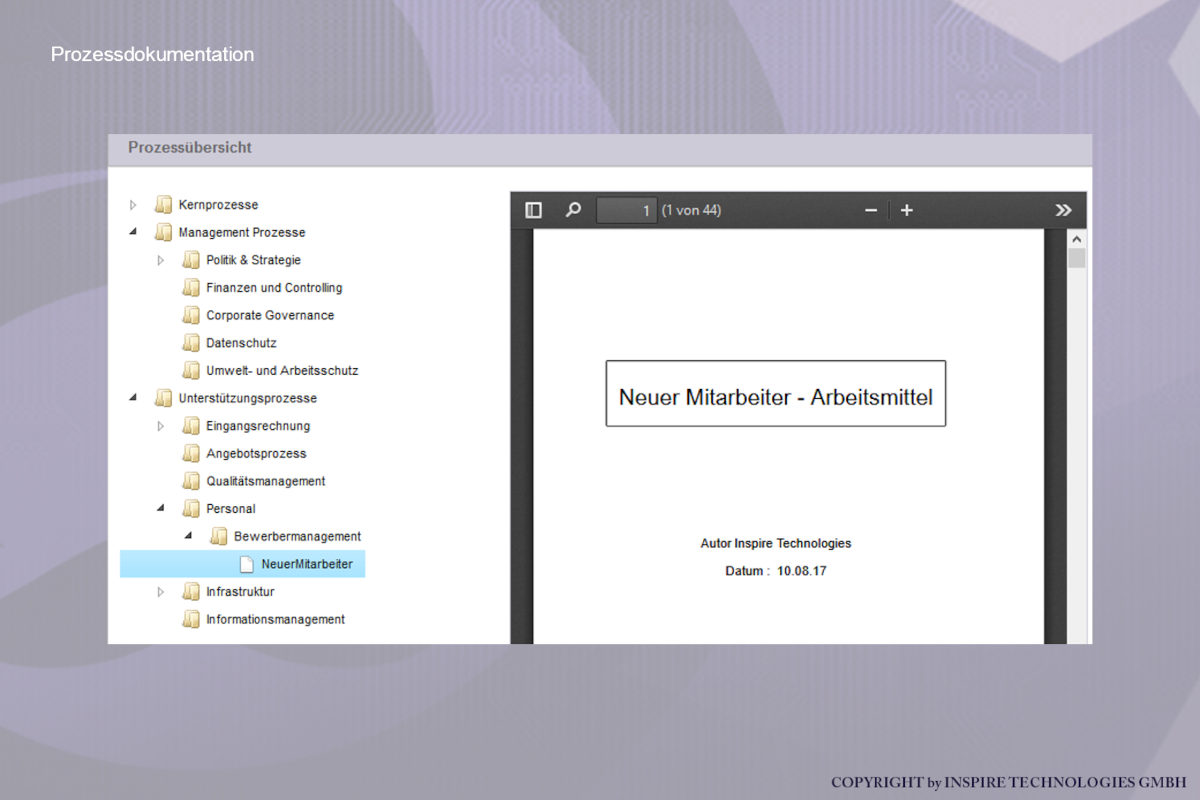The height and width of the screenshot is (800, 1200).
Task: Click the Bewerbermanagement folder icon
Action: tap(219, 536)
